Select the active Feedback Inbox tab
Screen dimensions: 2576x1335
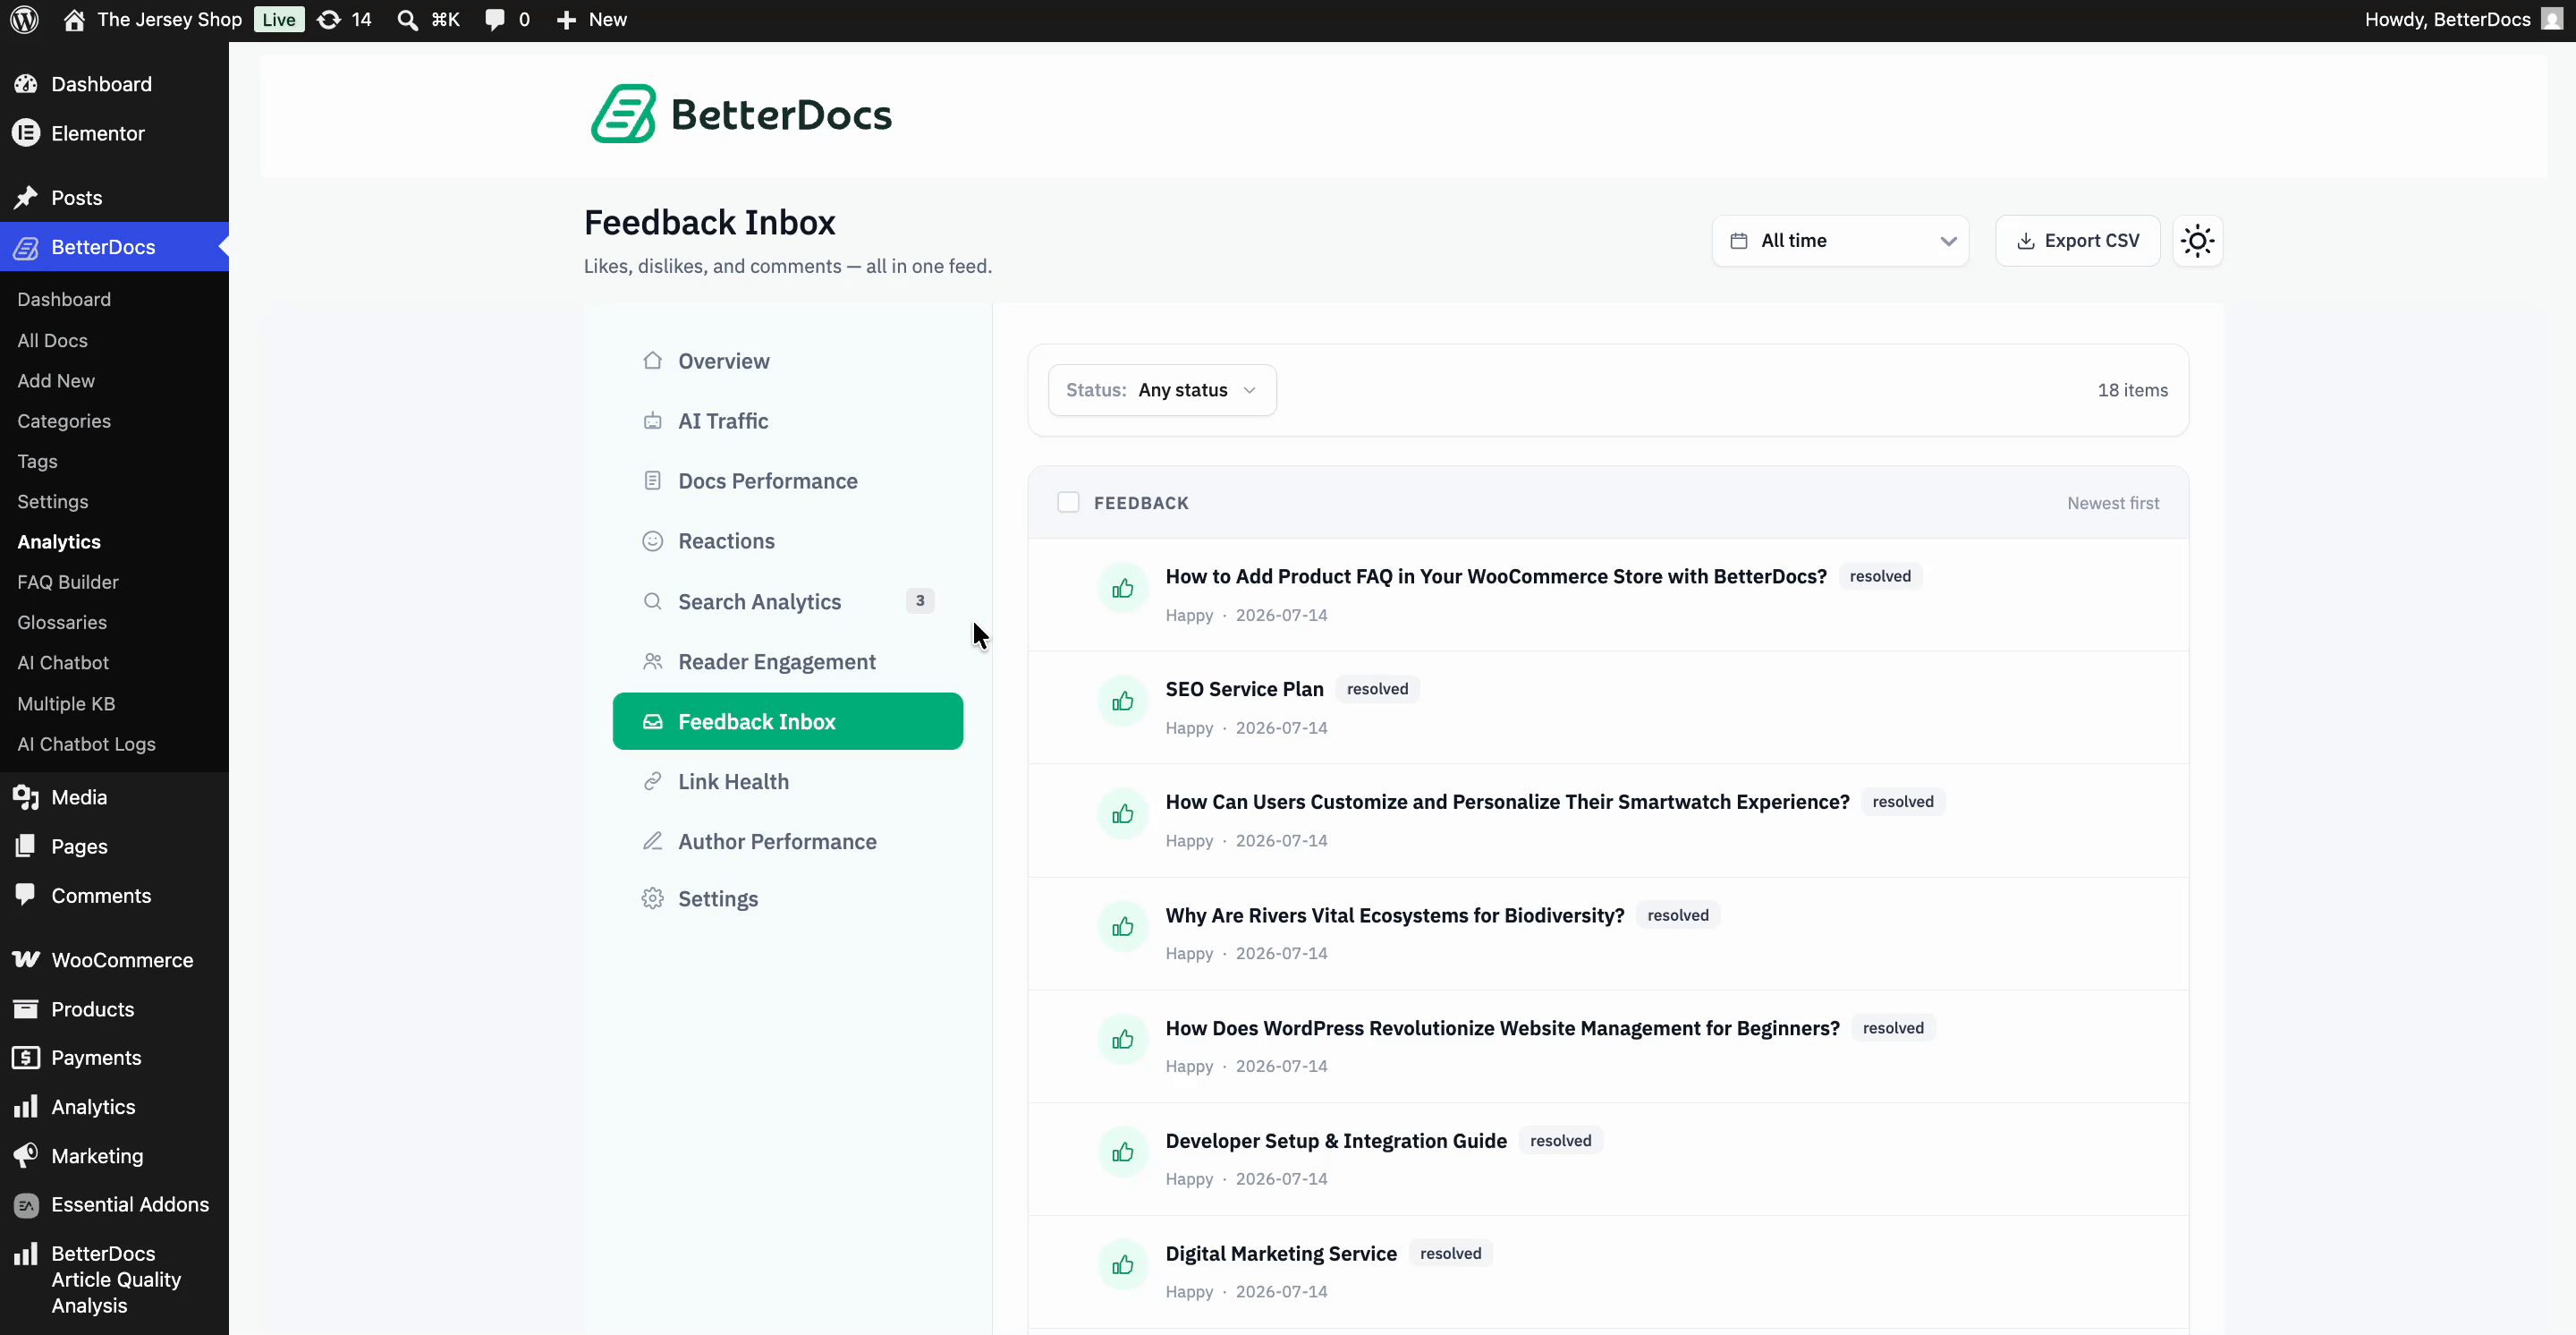787,721
